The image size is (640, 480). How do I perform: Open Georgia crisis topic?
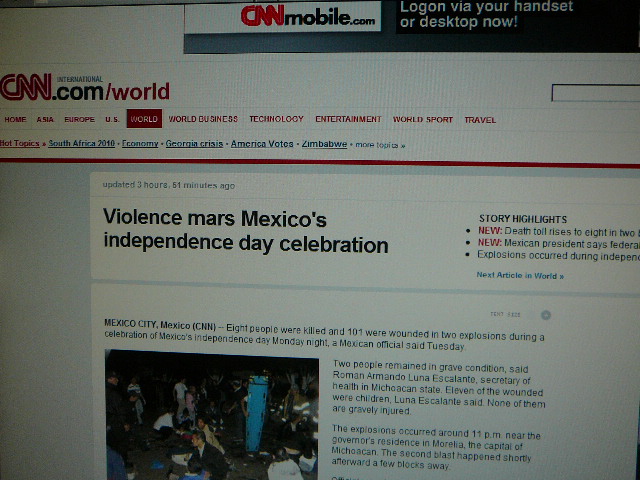coord(194,144)
